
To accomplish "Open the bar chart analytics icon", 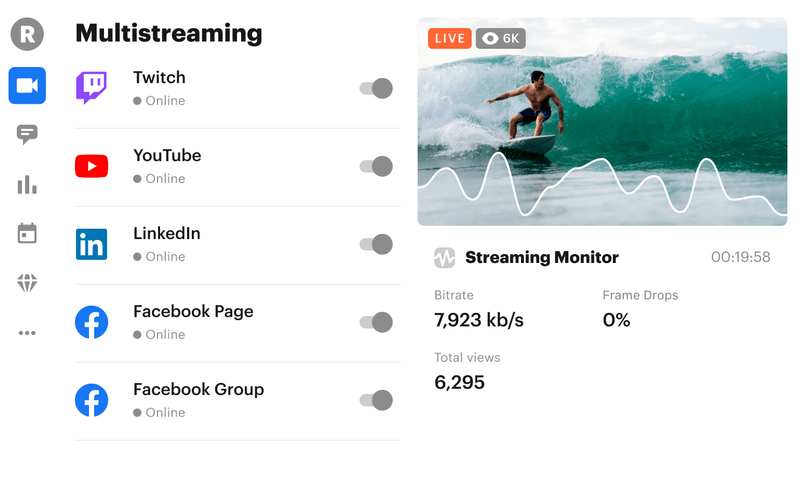I will click(27, 185).
